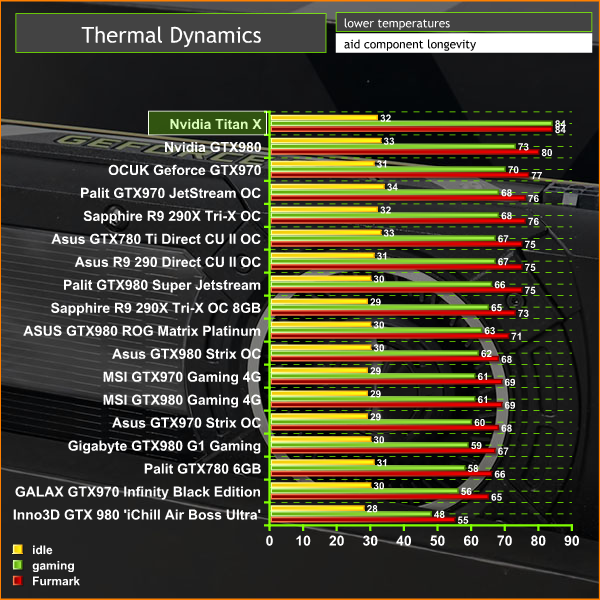Click Sapphire 8GB Furmark value 73
600x600 pixels.
[523, 313]
